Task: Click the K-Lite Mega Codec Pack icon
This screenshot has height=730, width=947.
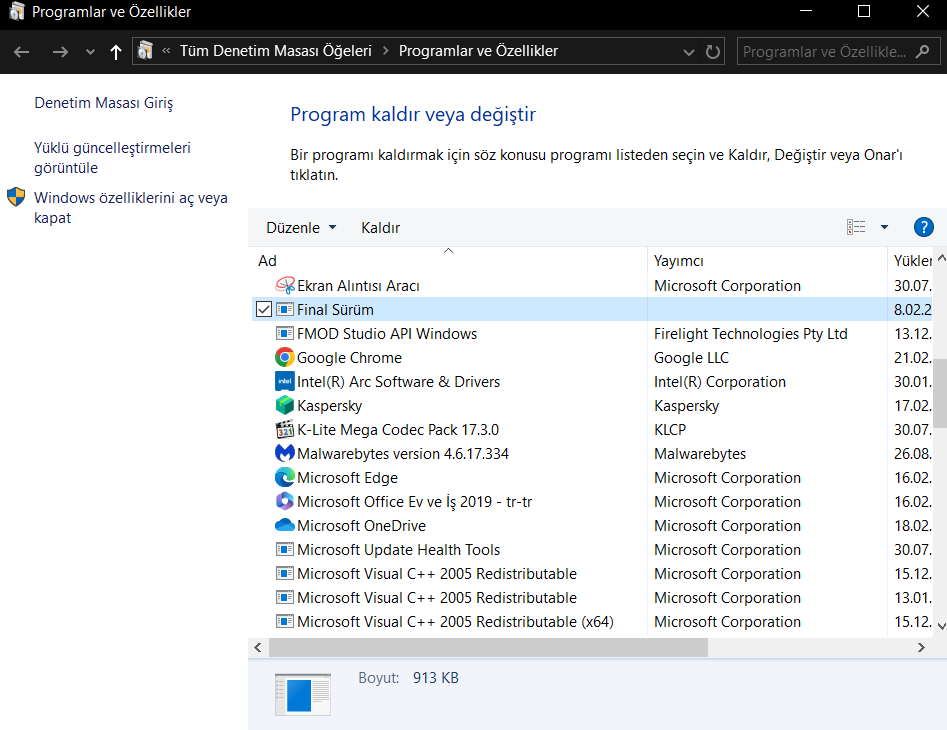Action: point(284,429)
